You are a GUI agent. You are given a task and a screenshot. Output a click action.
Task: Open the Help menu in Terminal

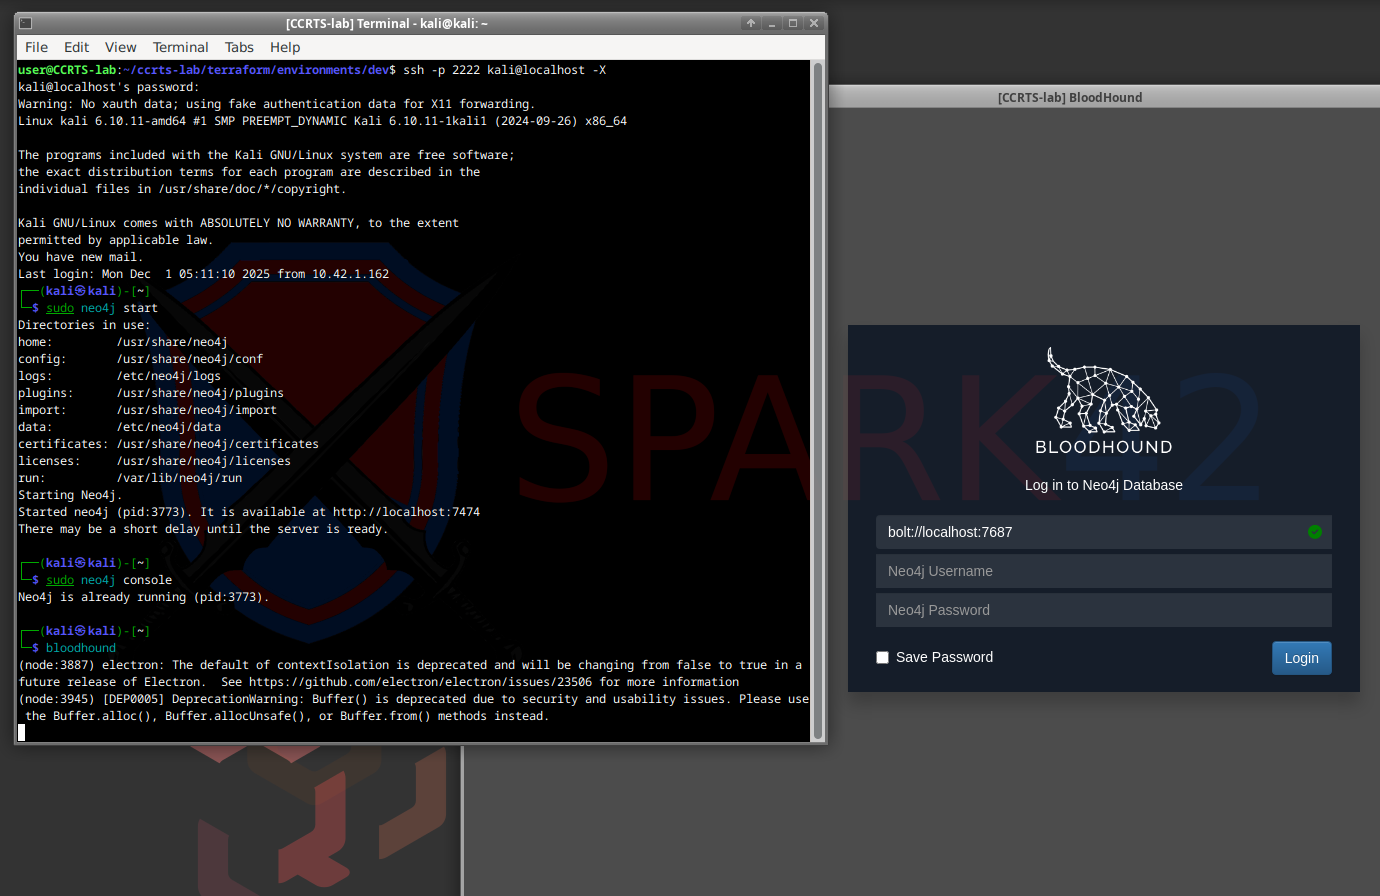click(x=285, y=47)
